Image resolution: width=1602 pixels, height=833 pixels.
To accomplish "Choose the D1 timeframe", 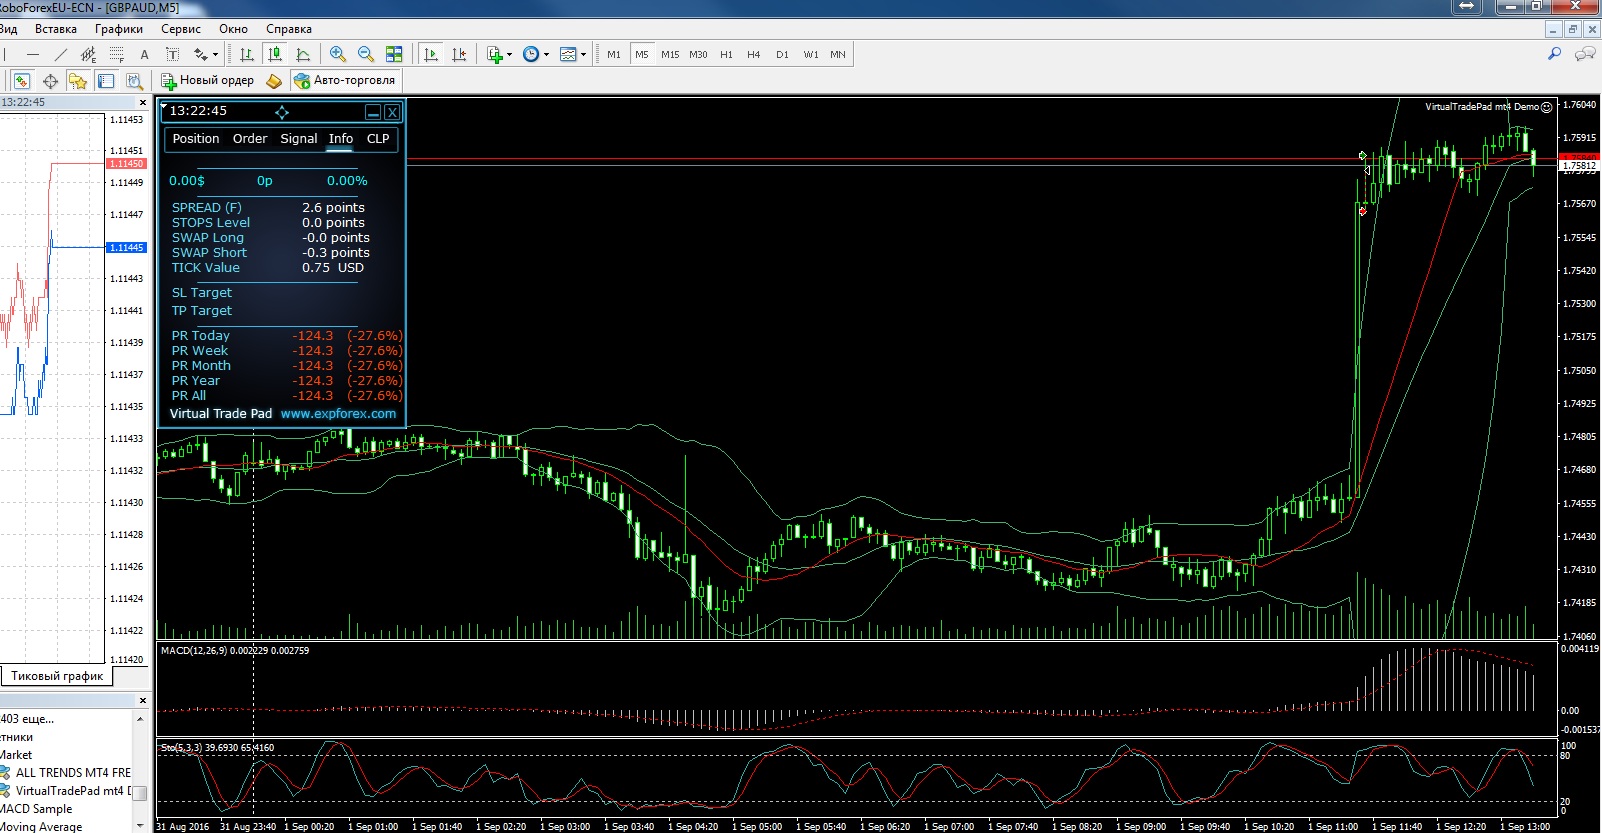I will pos(782,54).
